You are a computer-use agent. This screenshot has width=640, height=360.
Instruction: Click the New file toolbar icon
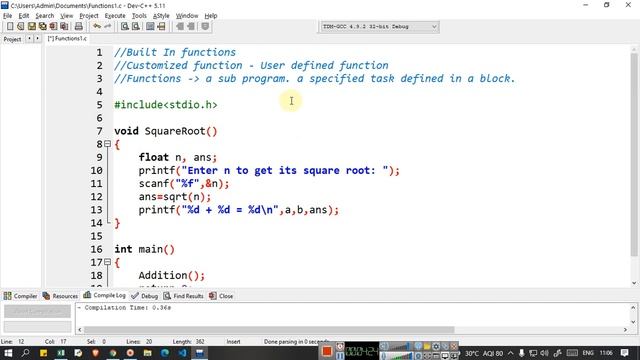point(10,26)
